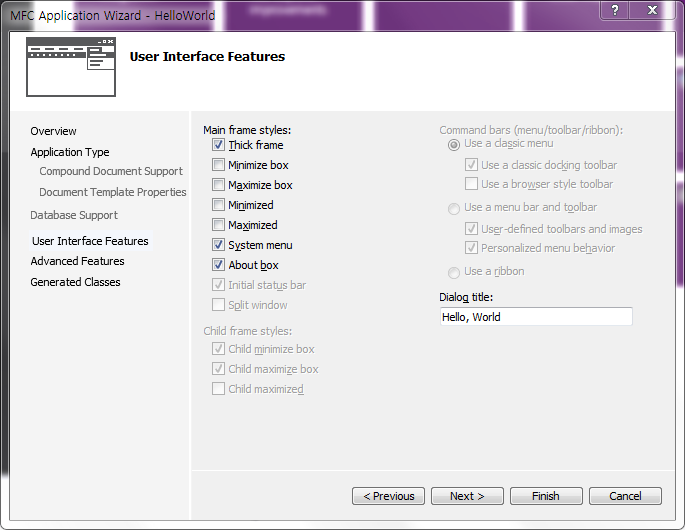The height and width of the screenshot is (530, 685).
Task: Click Personalized menu behavior checkbox
Action: click(x=471, y=248)
